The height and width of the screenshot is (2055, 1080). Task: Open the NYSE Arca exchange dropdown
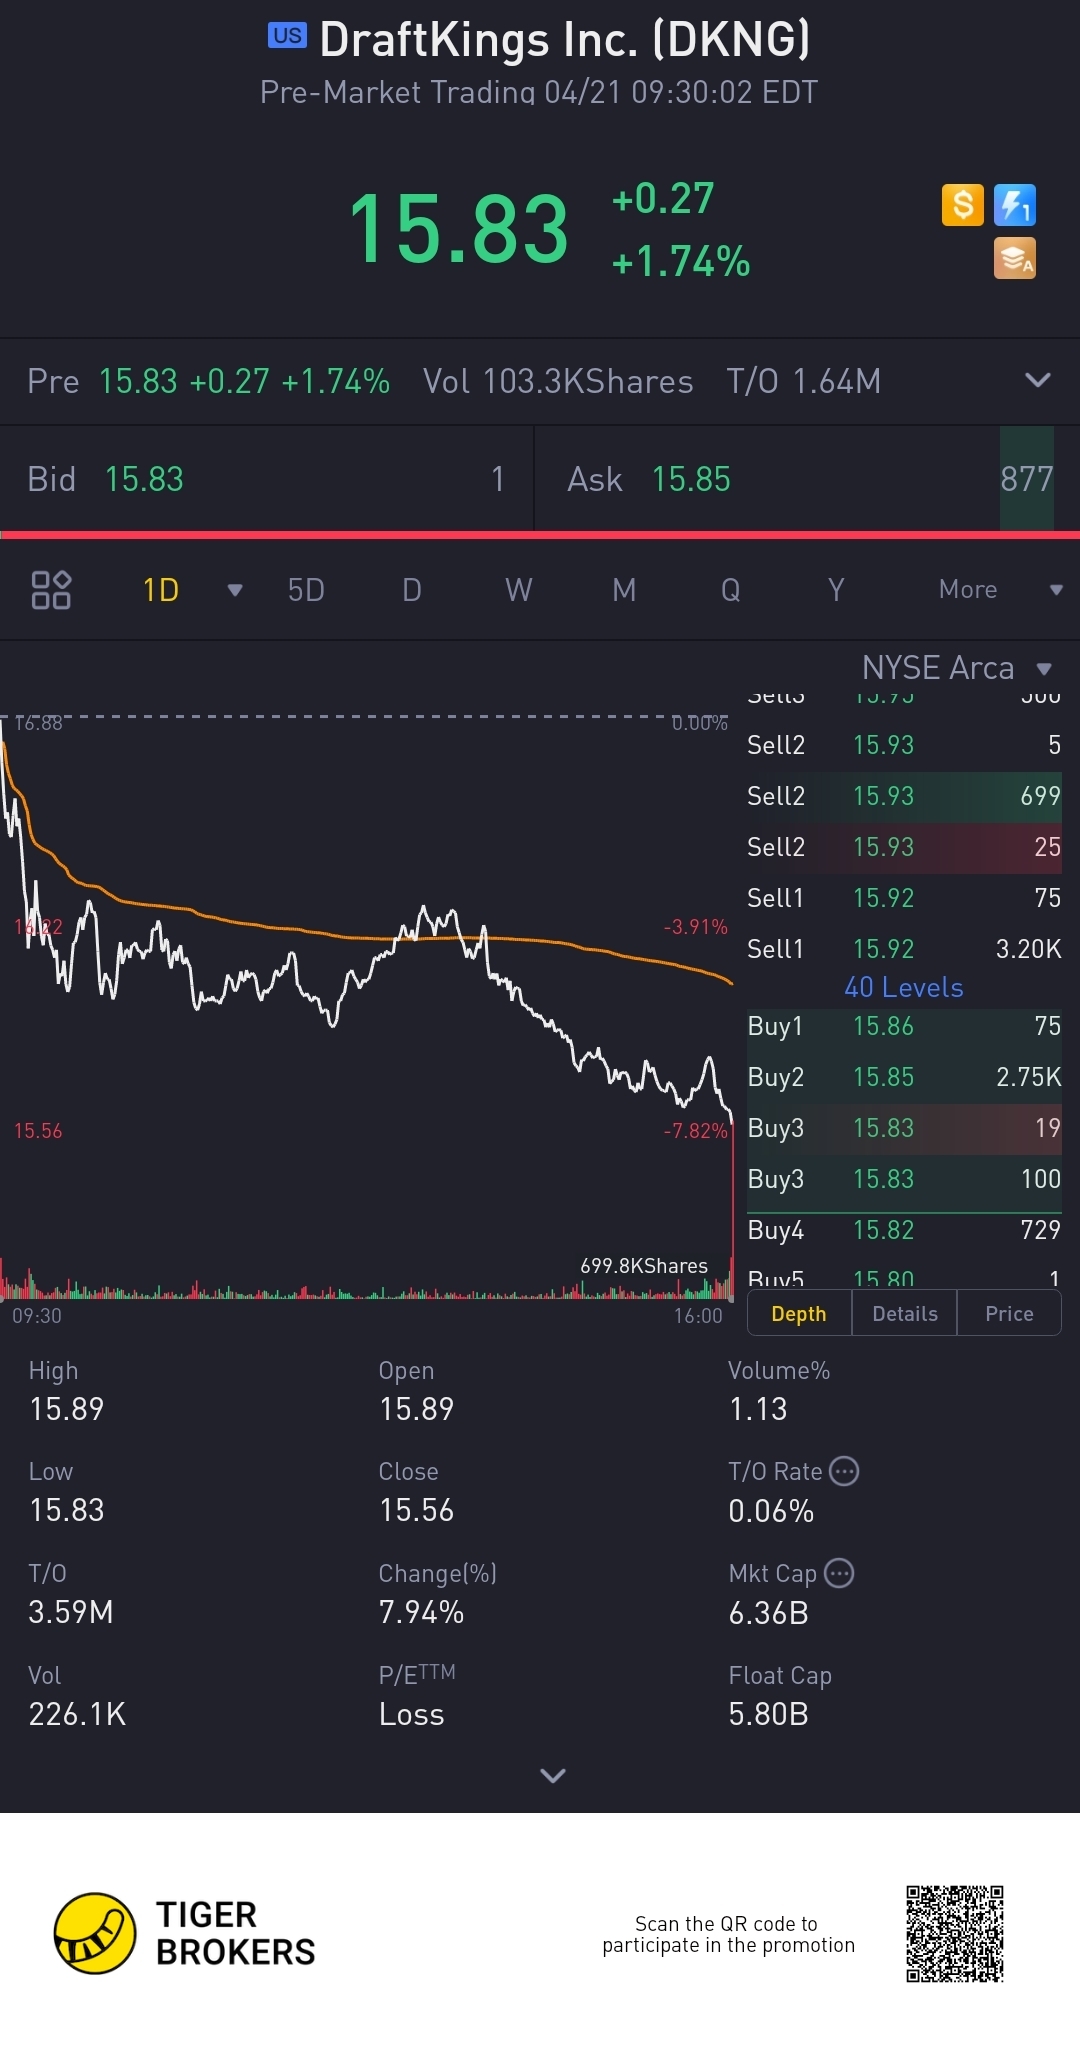pos(957,668)
